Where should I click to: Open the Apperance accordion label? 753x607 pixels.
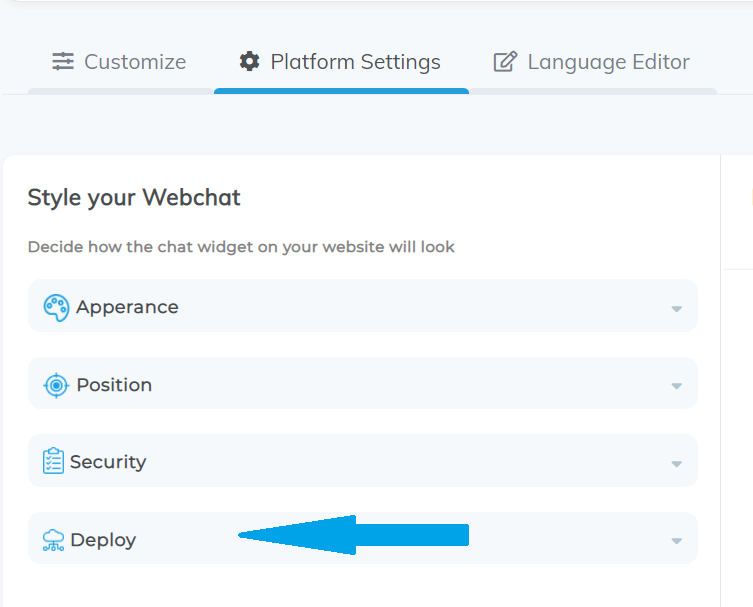tap(127, 307)
